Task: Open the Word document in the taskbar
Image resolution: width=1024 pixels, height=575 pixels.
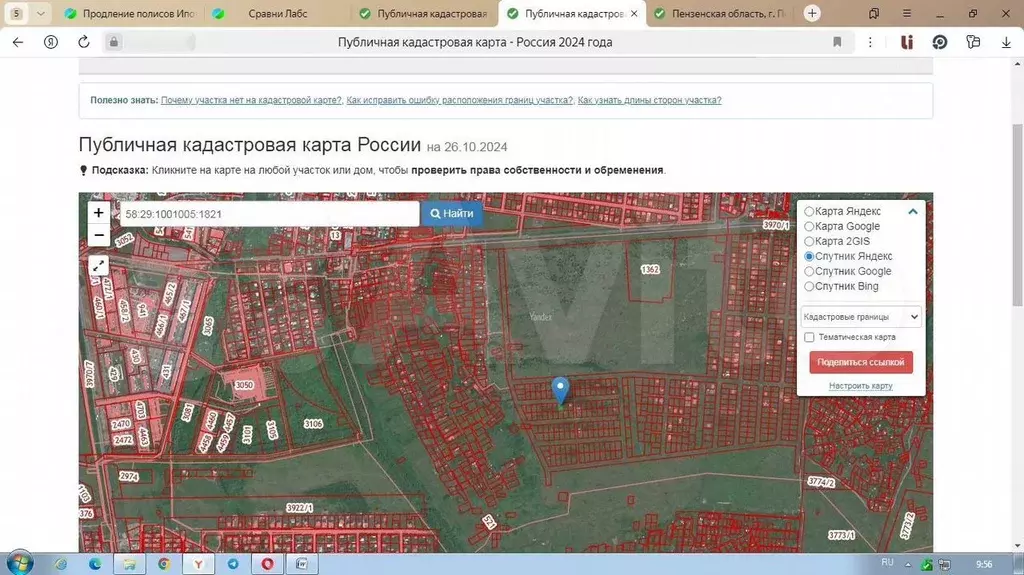Action: (x=302, y=564)
